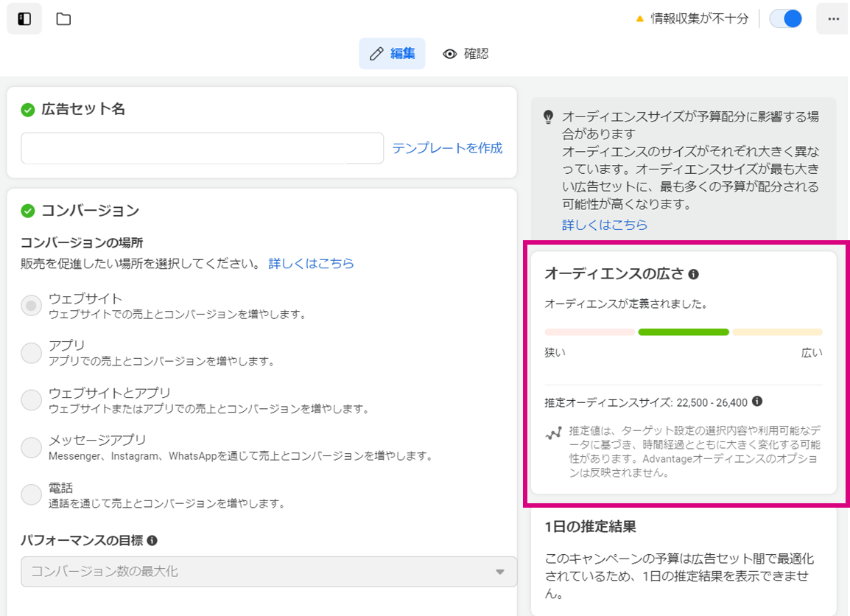Switch to the 確認 tab
The height and width of the screenshot is (616, 850).
pos(466,54)
